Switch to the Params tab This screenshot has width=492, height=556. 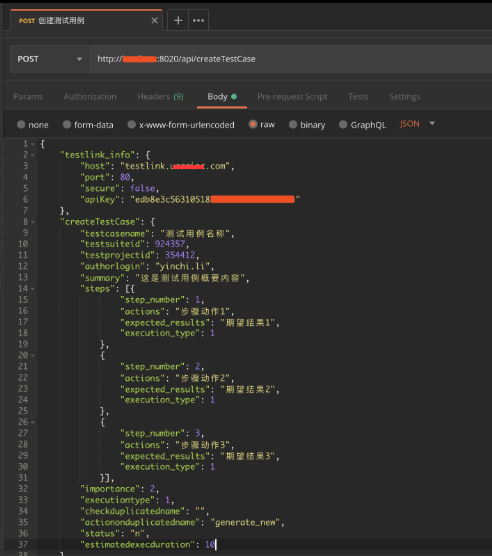(28, 96)
